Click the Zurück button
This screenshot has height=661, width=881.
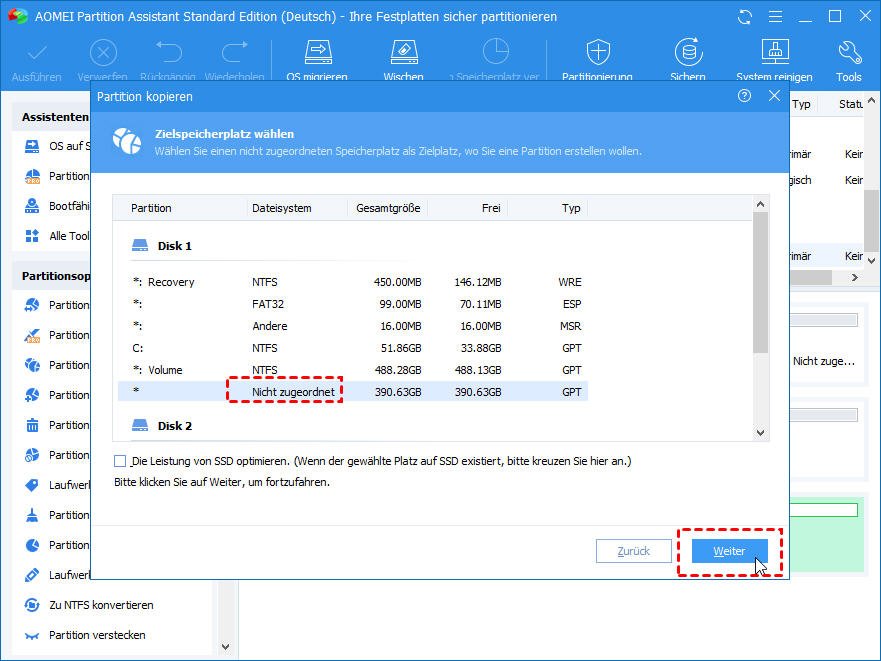[633, 551]
